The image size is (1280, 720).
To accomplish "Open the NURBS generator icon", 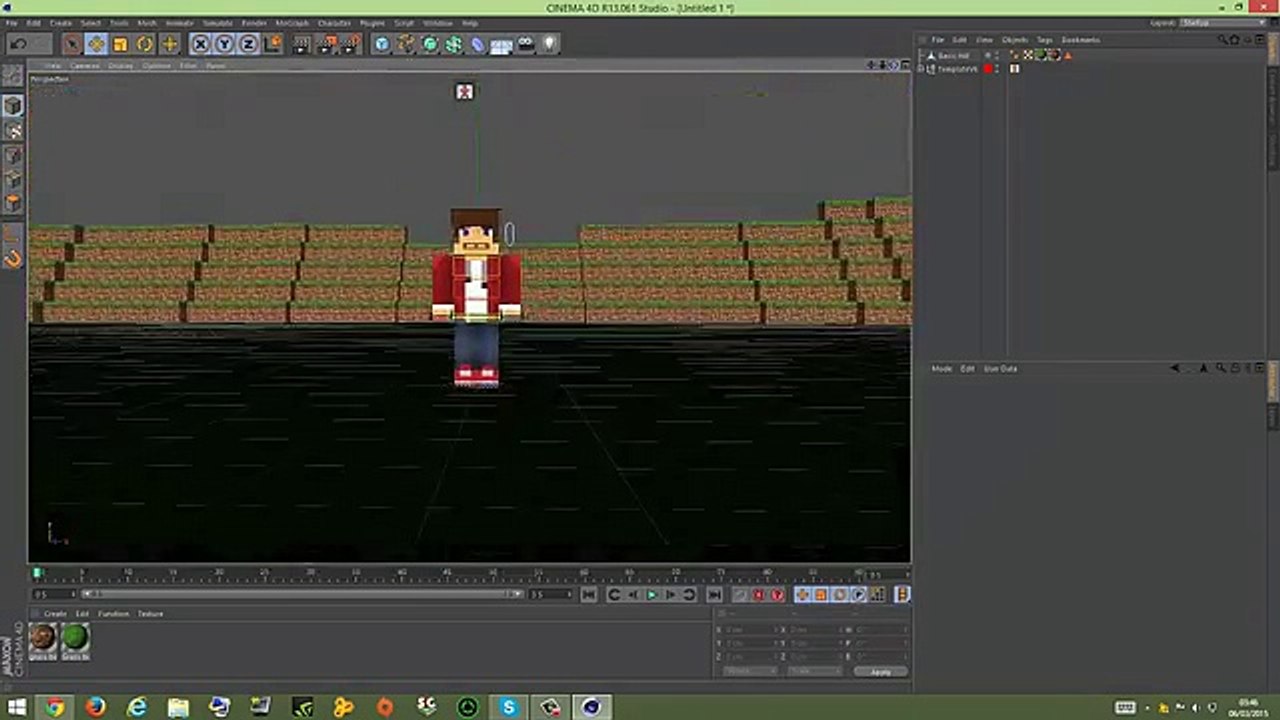I will pos(430,44).
